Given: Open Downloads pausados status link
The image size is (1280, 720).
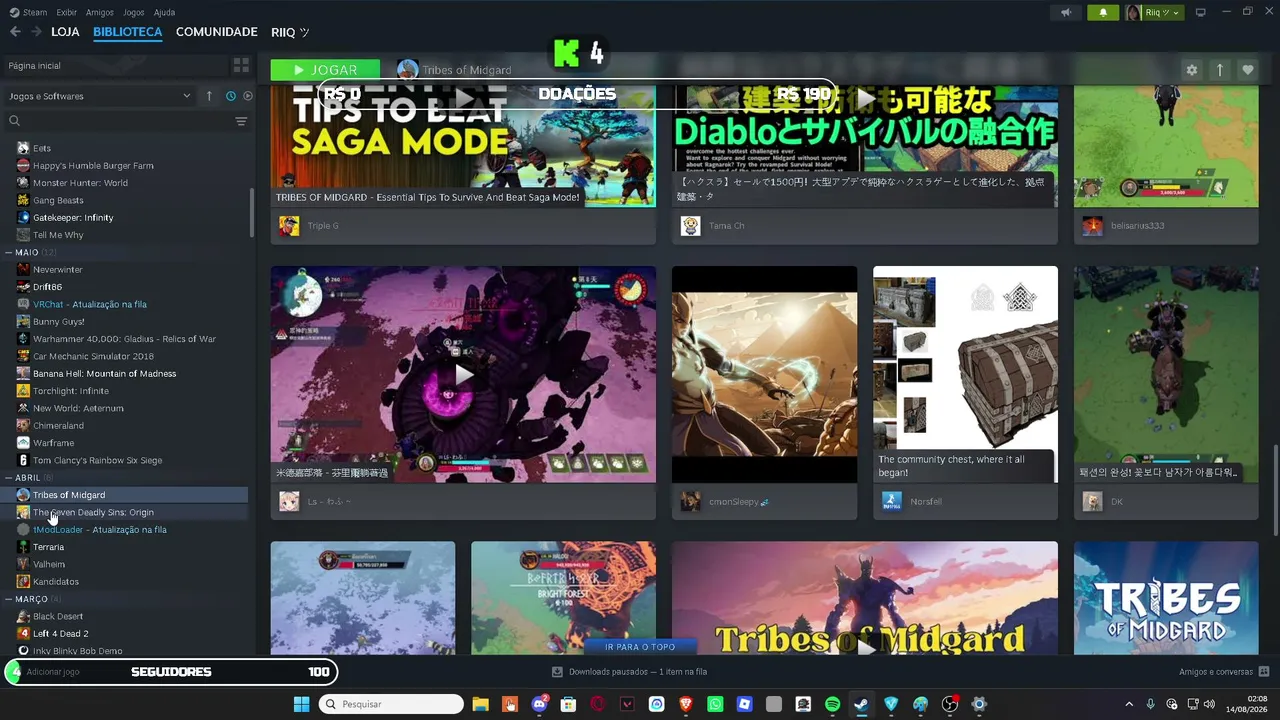Looking at the screenshot, I should pos(630,672).
